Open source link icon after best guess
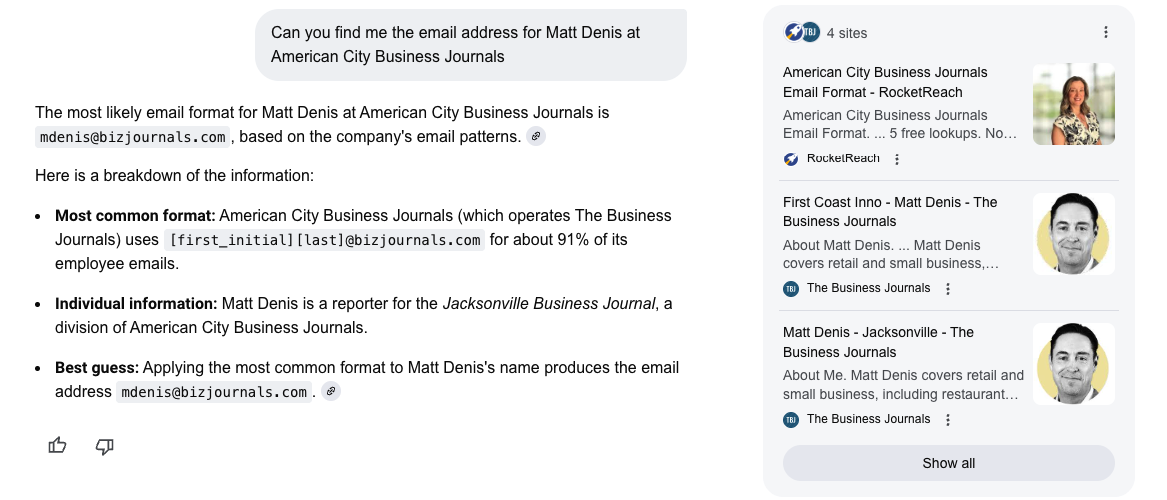 click(x=331, y=392)
